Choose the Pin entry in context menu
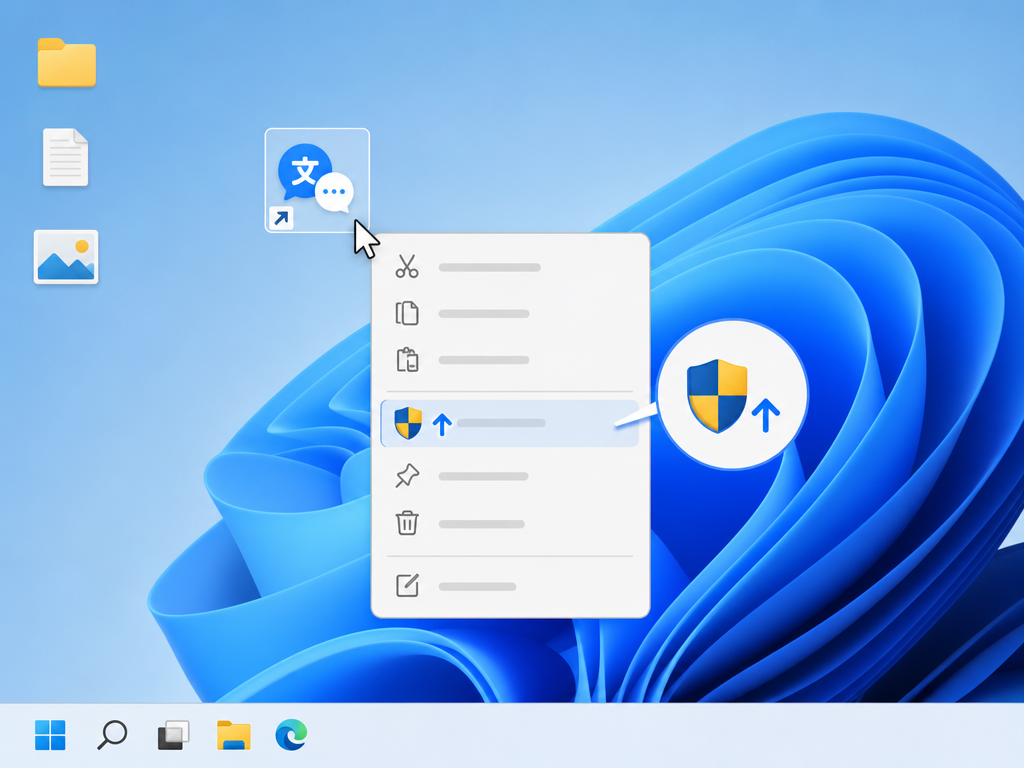This screenshot has width=1024, height=768. click(x=510, y=476)
